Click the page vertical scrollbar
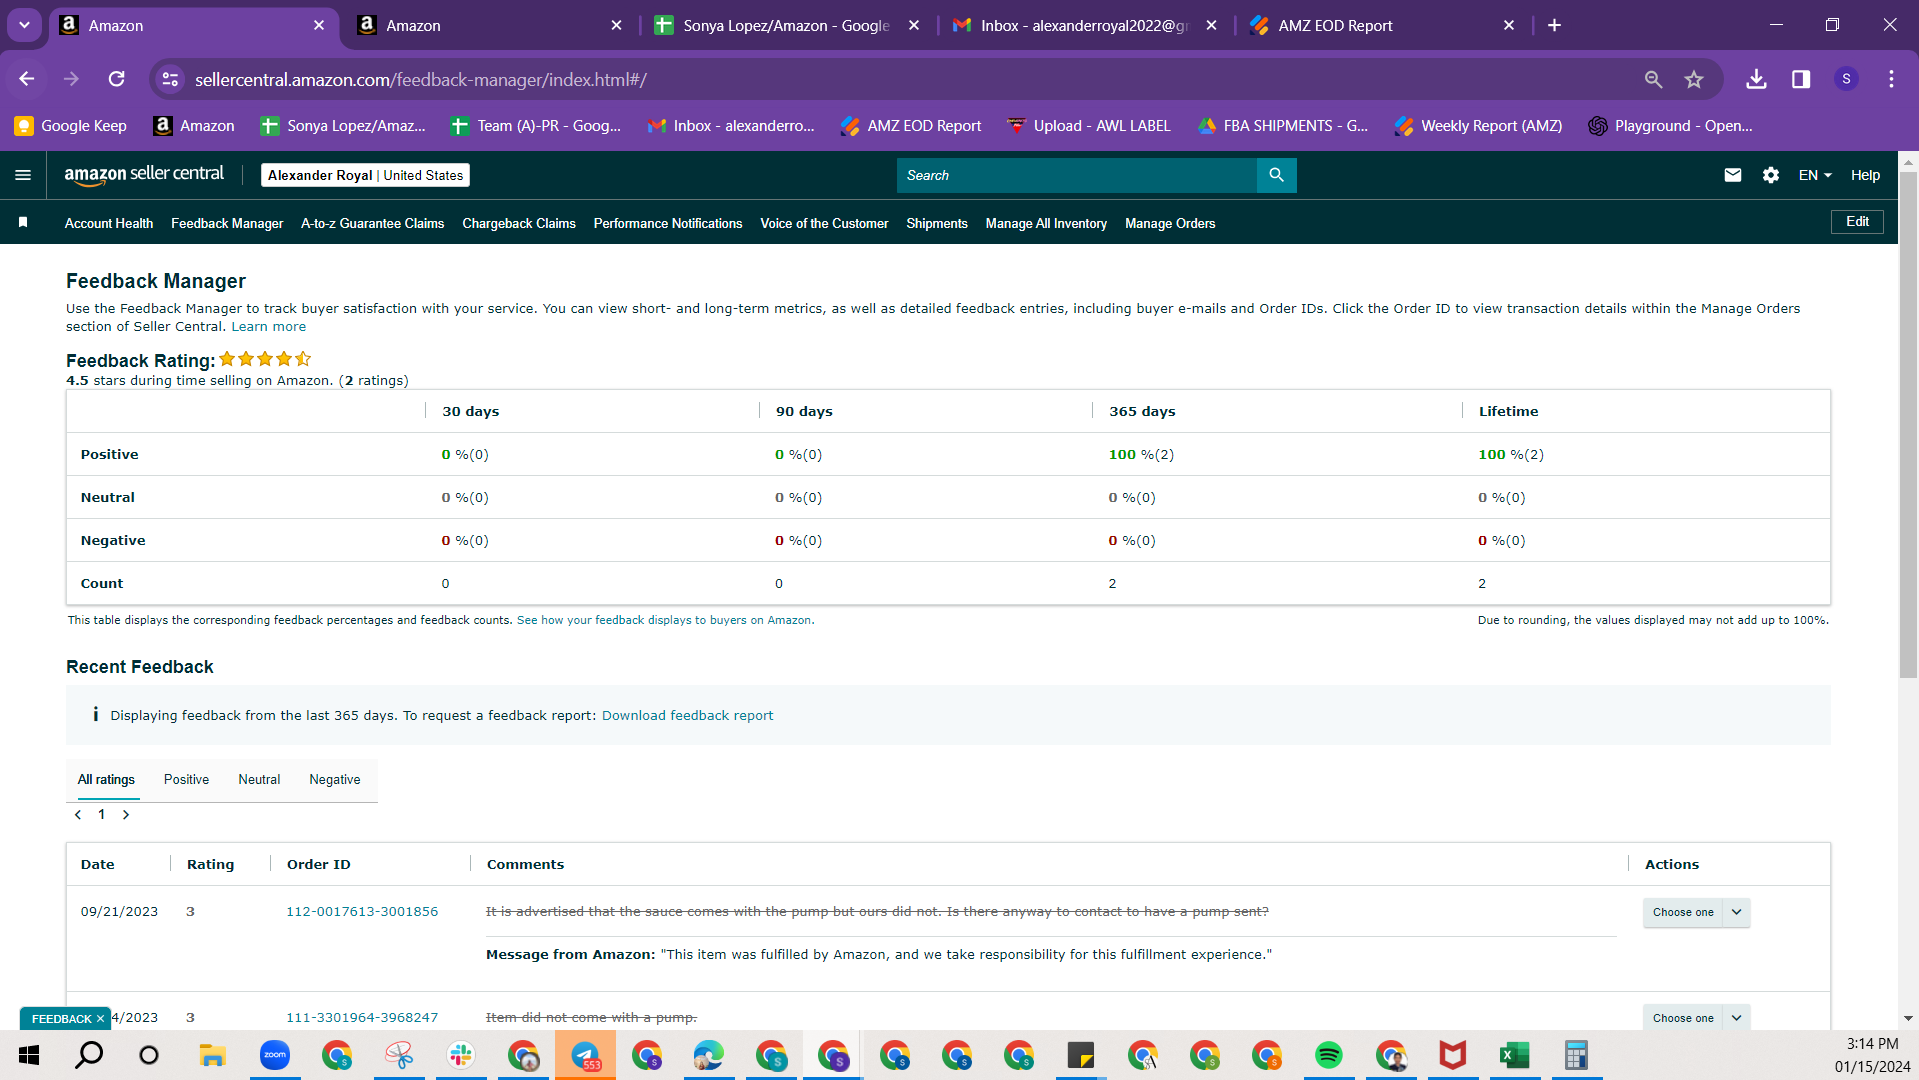Image resolution: width=1919 pixels, height=1080 pixels. coord(1908,425)
